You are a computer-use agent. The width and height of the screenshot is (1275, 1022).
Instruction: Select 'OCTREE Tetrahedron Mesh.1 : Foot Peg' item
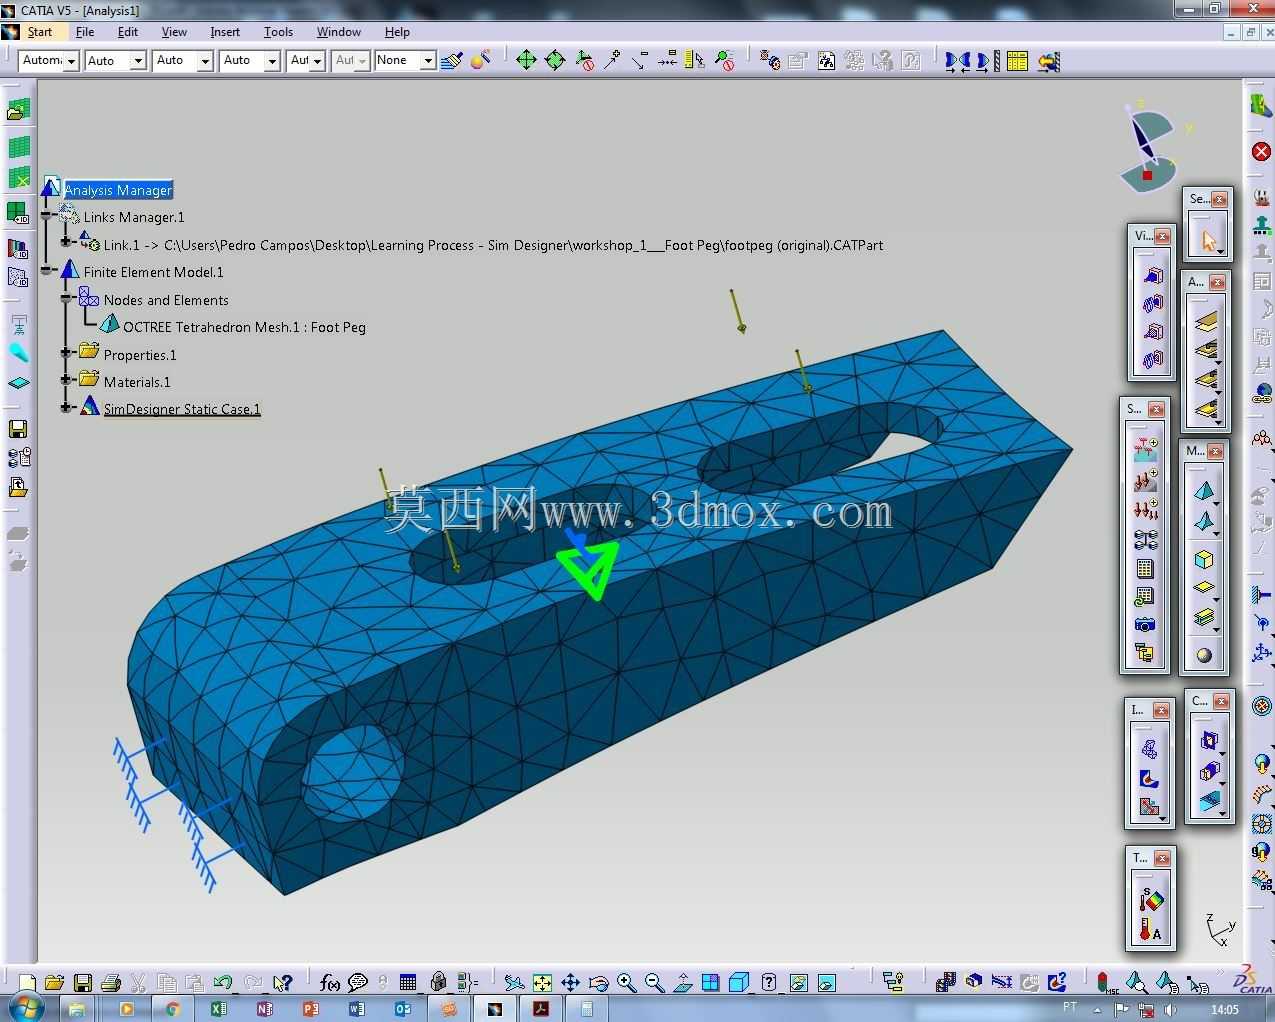[x=244, y=327]
